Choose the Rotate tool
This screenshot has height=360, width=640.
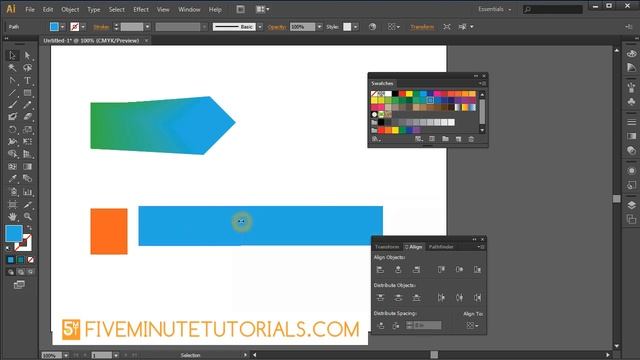12,130
